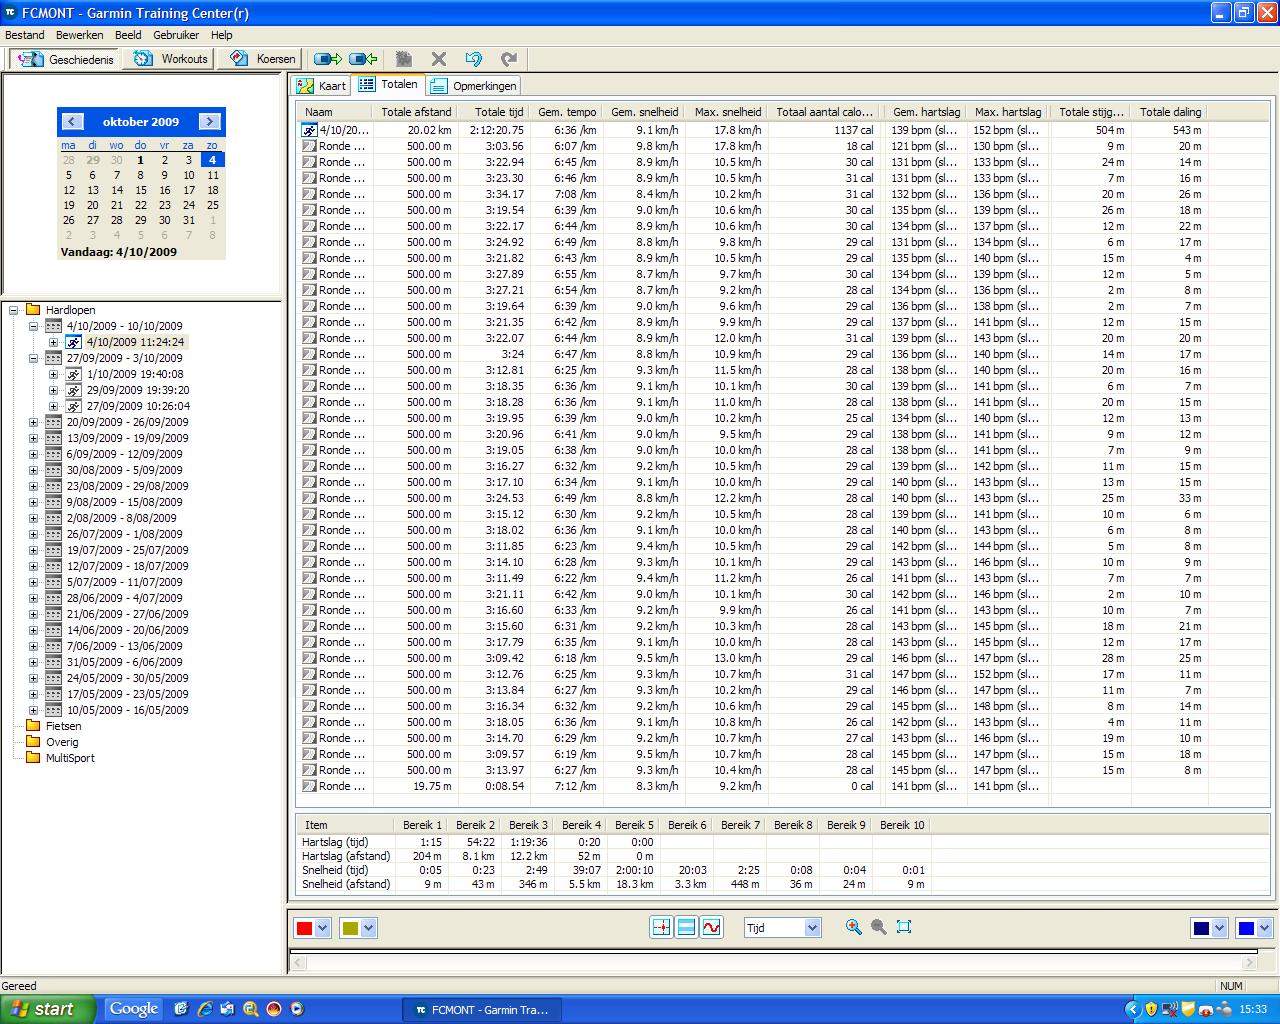Expand week 13/09/2009 - 19/09/2009
The height and width of the screenshot is (1024, 1280).
[33, 438]
